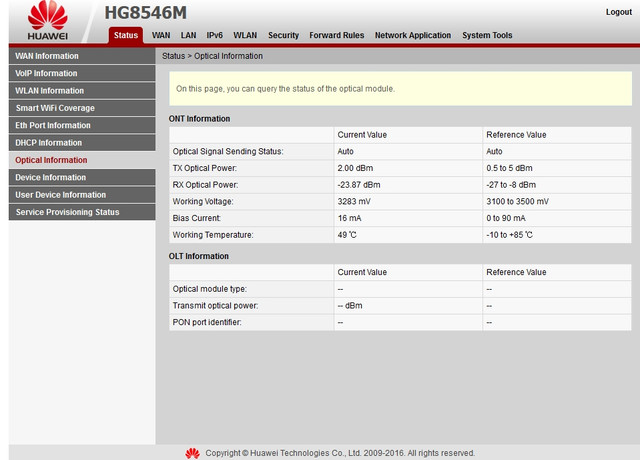This screenshot has width=640, height=460.
Task: Click the 'RX Optical Power:' label
Action: 205,185
